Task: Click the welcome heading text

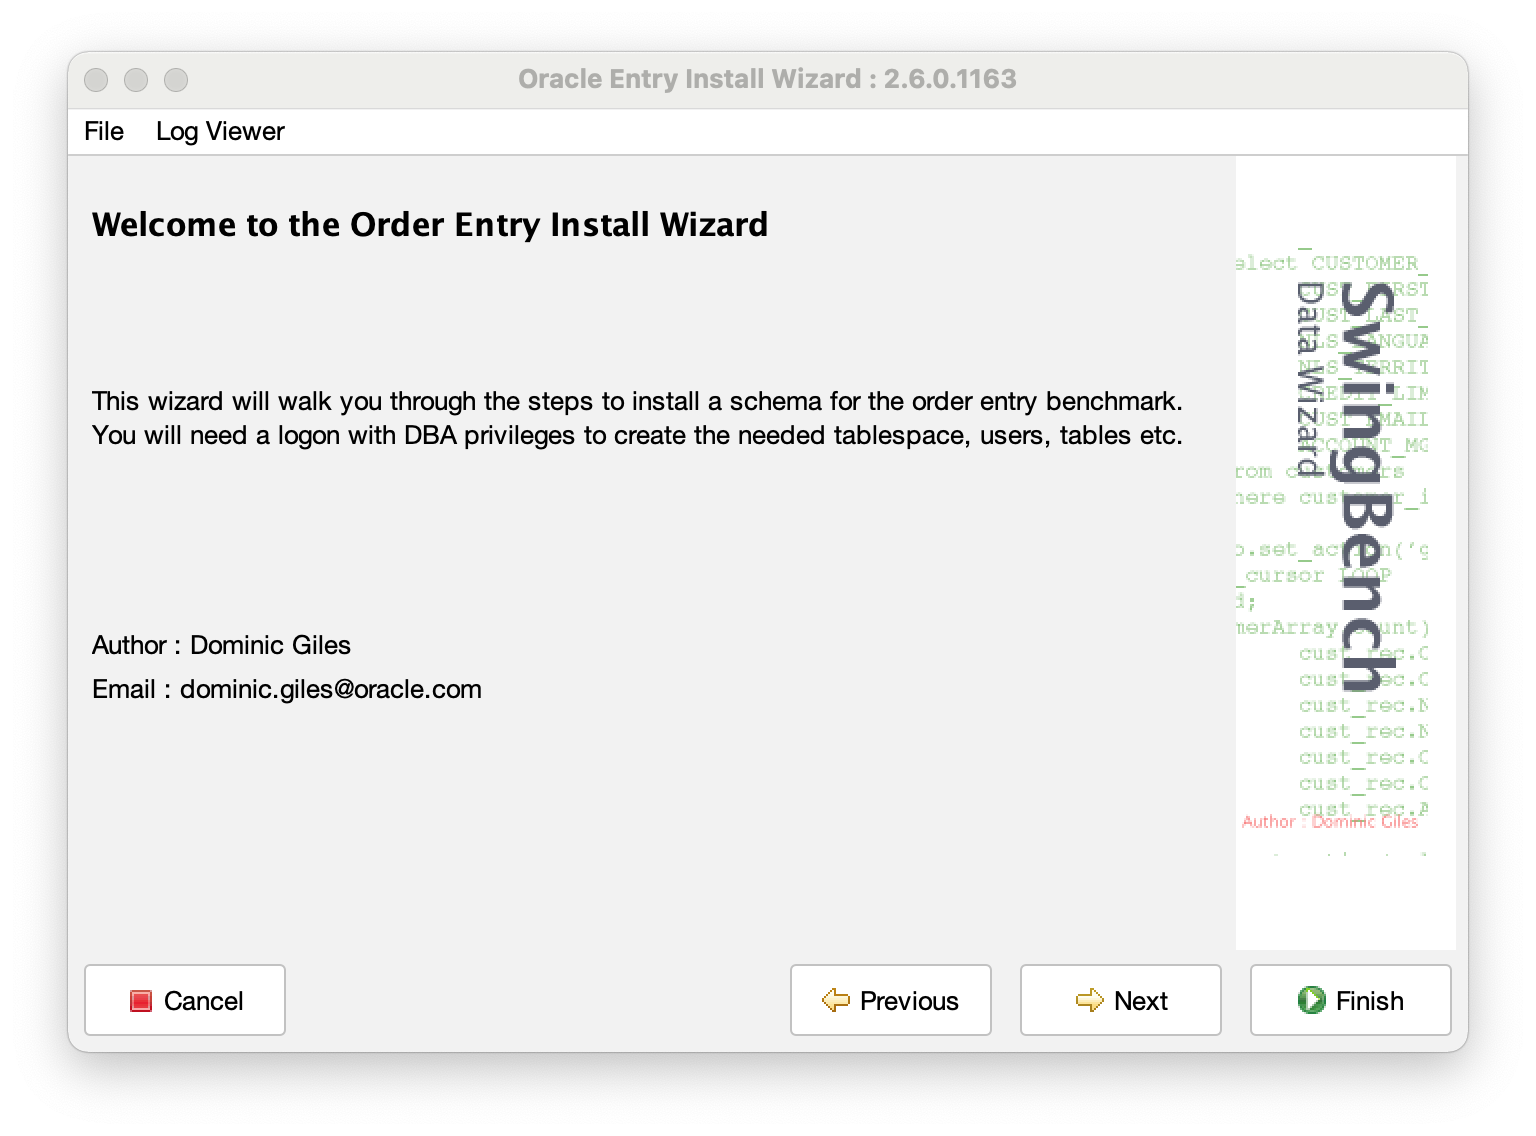Action: click(430, 224)
